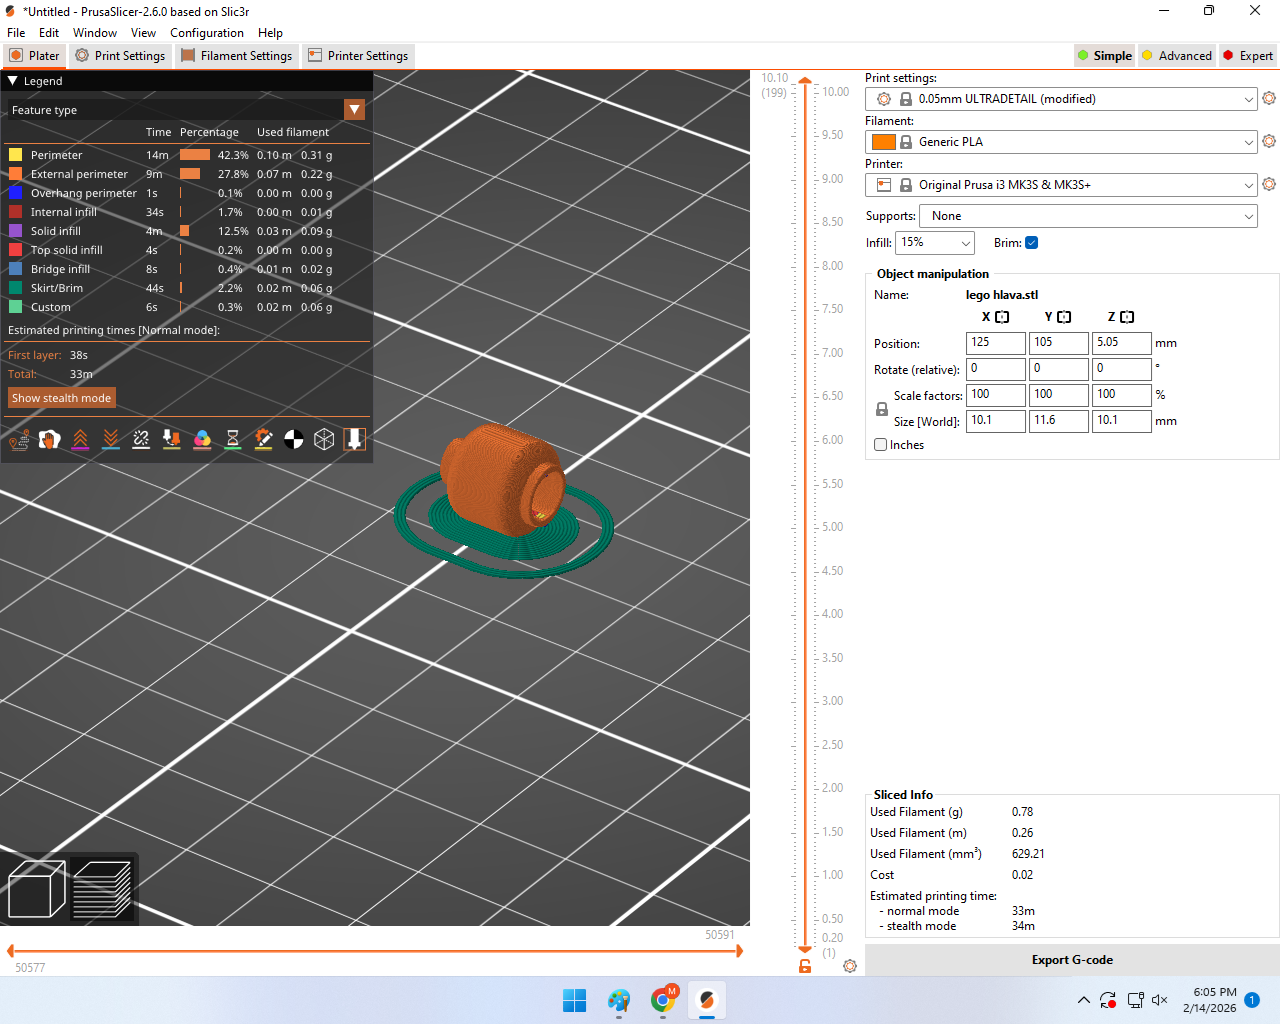
Task: Click the vertical slider lock icon
Action: [805, 966]
